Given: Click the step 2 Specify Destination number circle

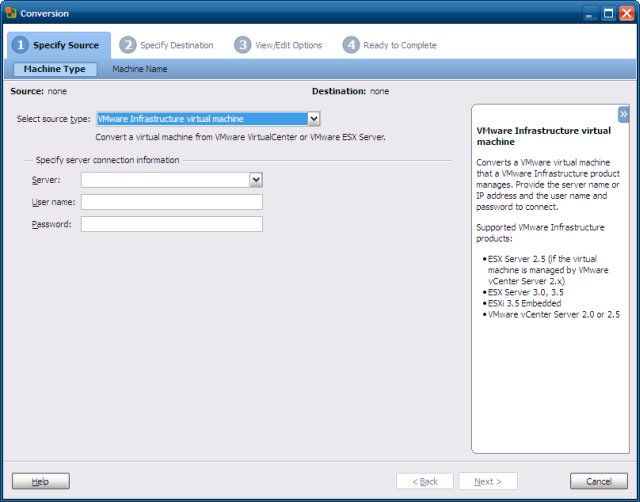Looking at the screenshot, I should pos(127,45).
